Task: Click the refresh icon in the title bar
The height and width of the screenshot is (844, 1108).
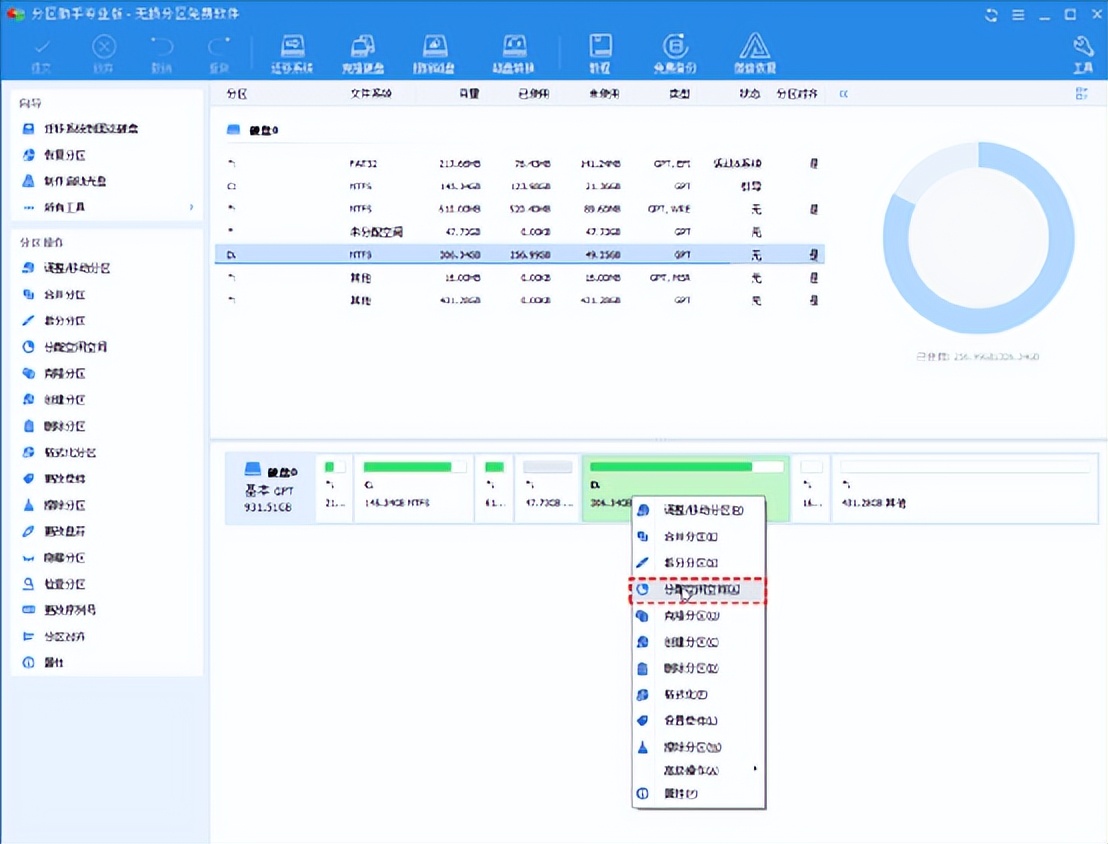Action: [990, 15]
